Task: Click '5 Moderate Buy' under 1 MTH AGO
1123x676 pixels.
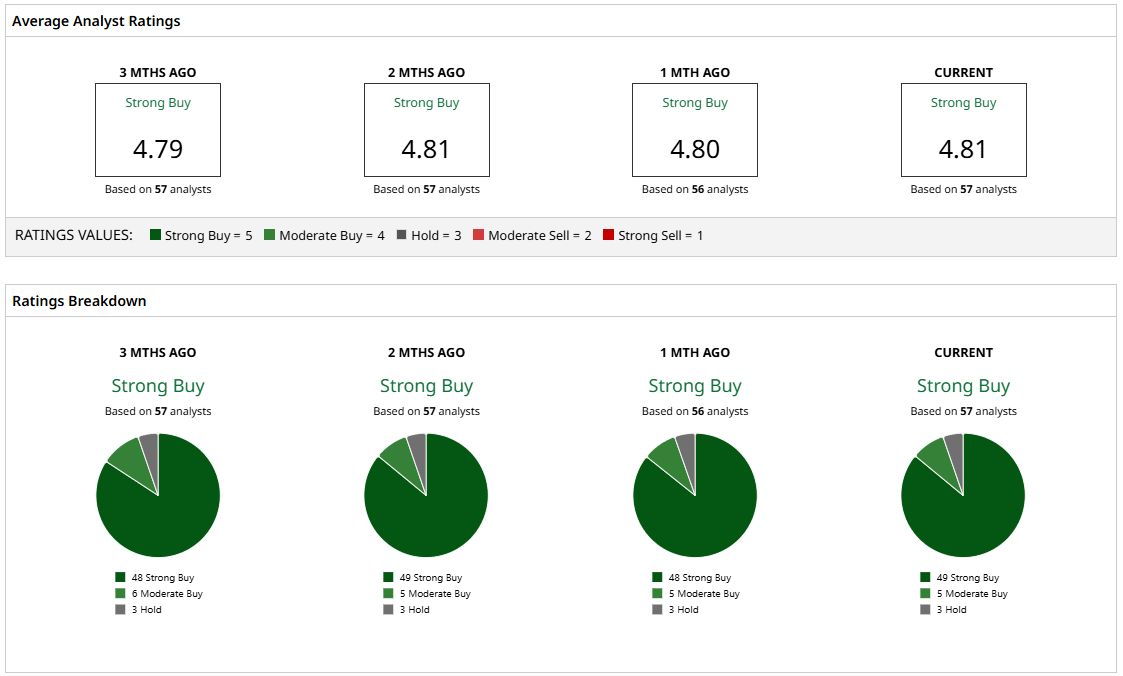Action: tap(696, 594)
